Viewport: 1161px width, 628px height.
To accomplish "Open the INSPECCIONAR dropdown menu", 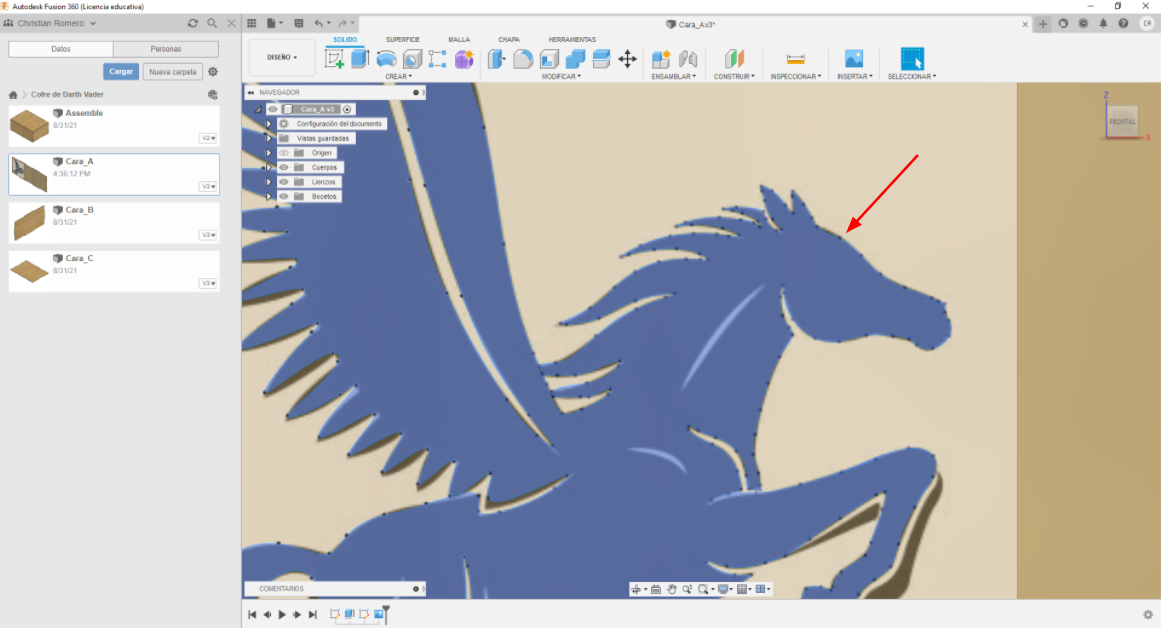I will tap(796, 76).
